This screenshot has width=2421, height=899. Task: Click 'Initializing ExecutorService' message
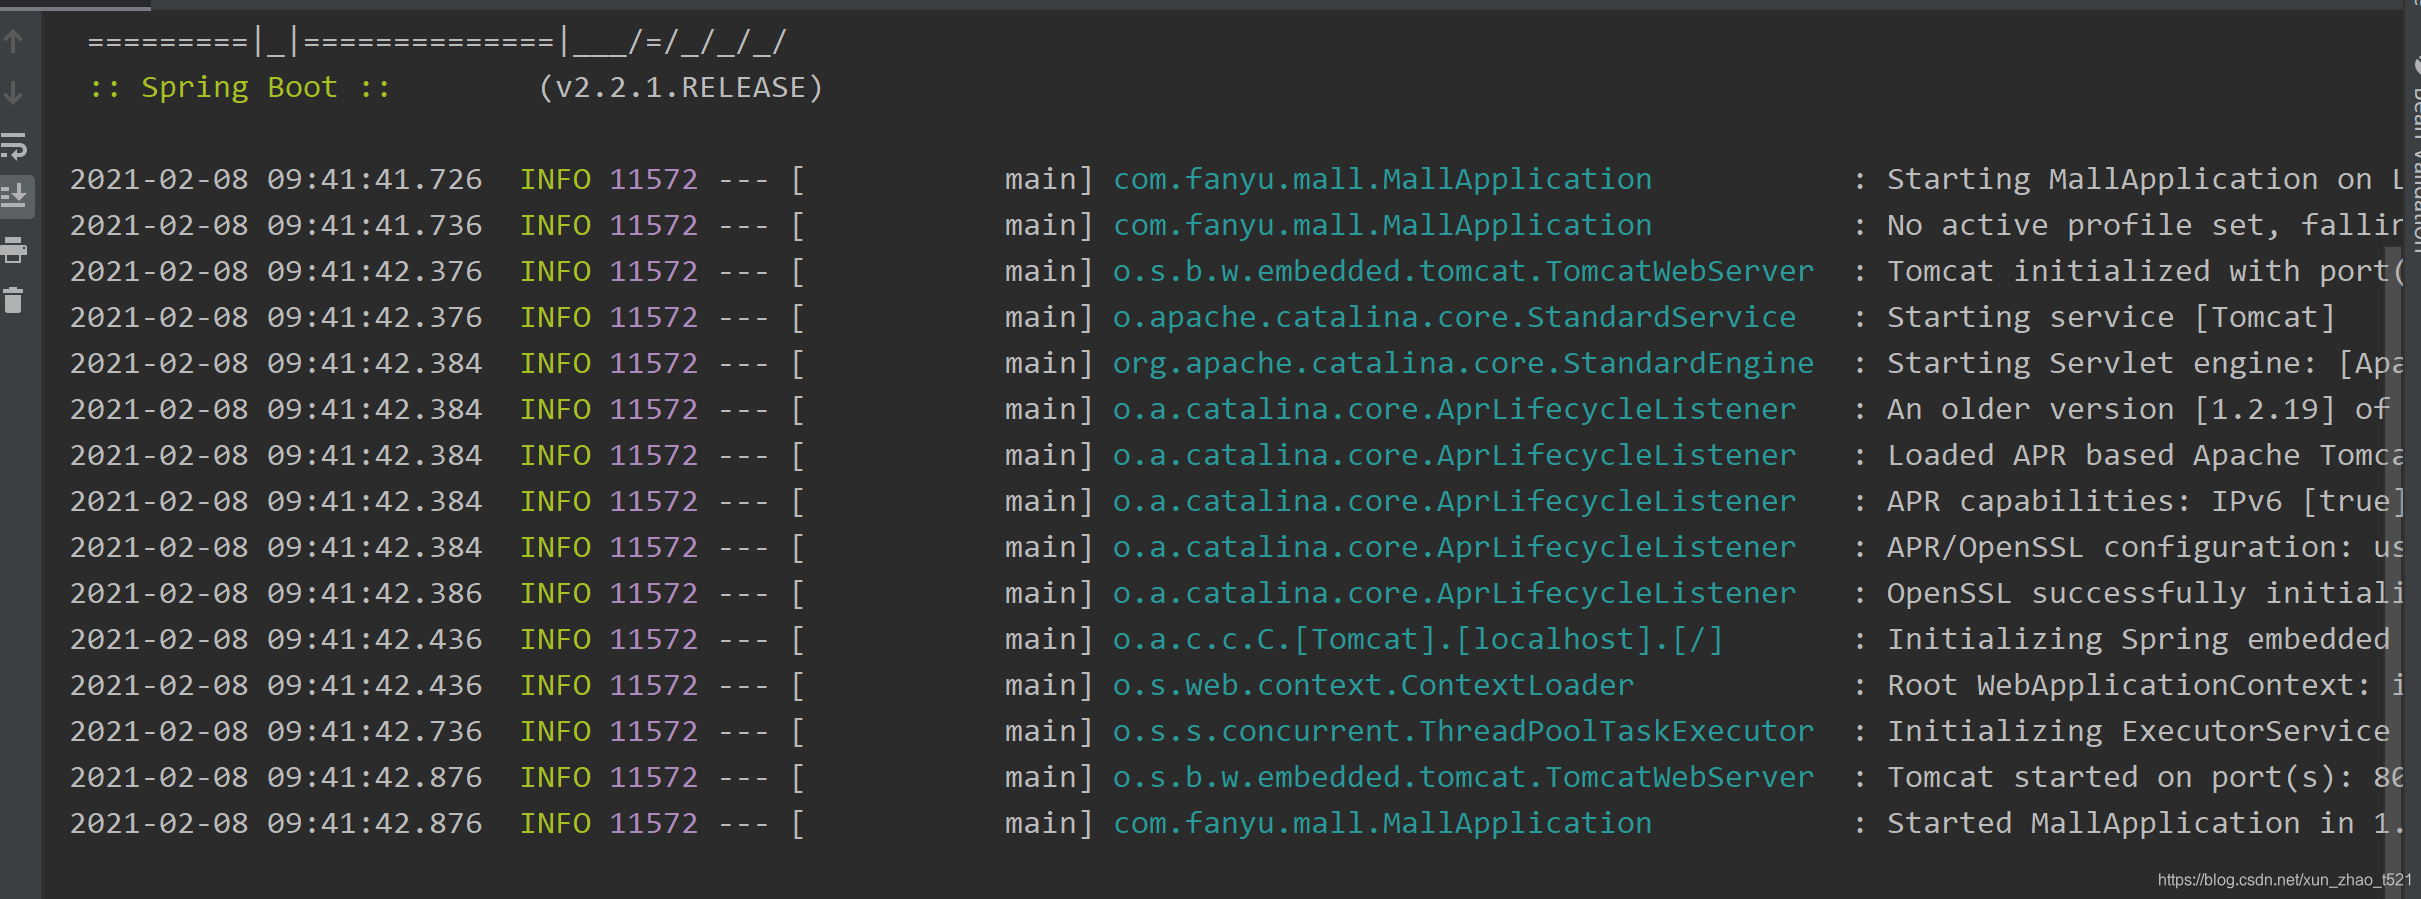(x=2138, y=732)
